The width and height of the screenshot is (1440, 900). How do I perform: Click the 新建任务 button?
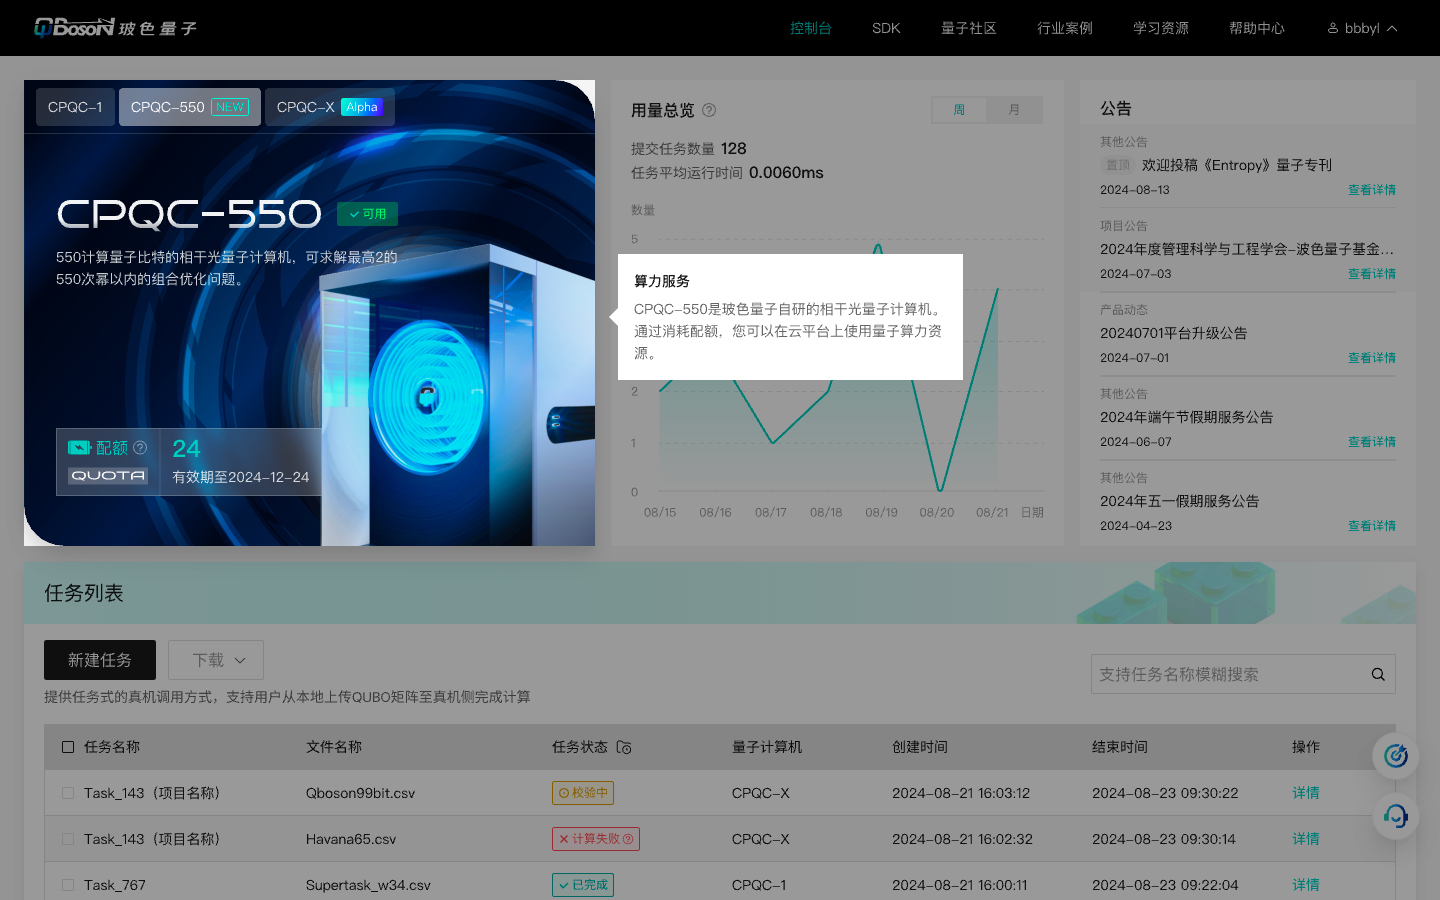click(x=100, y=660)
